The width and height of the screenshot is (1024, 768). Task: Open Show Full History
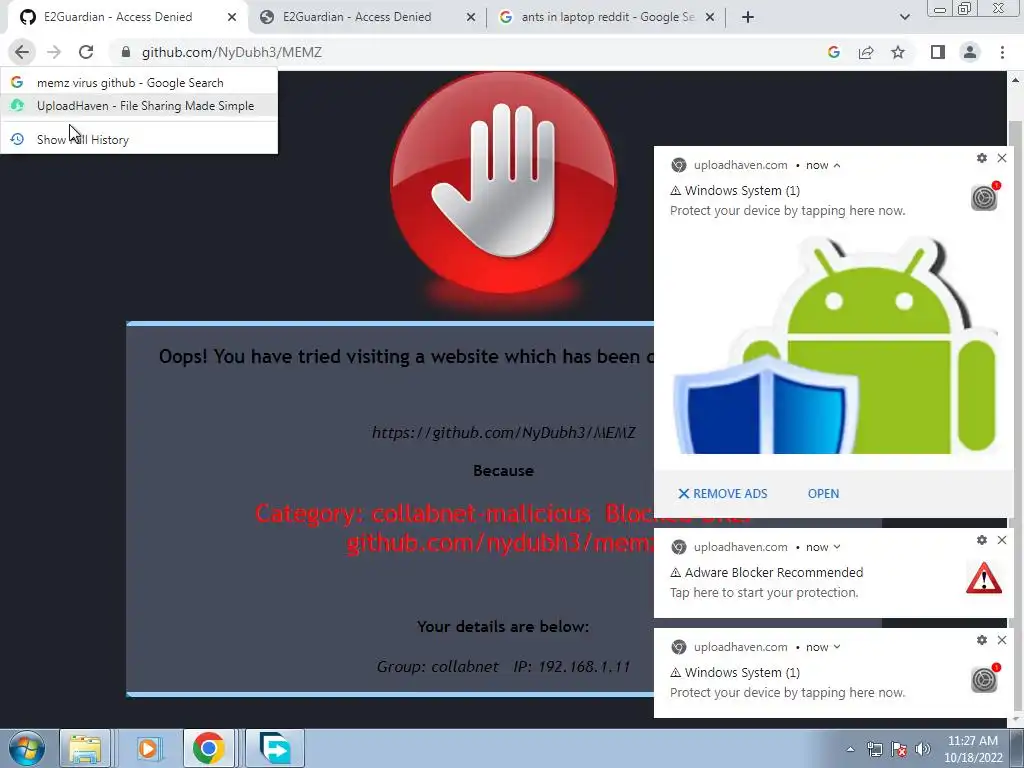coord(138,140)
